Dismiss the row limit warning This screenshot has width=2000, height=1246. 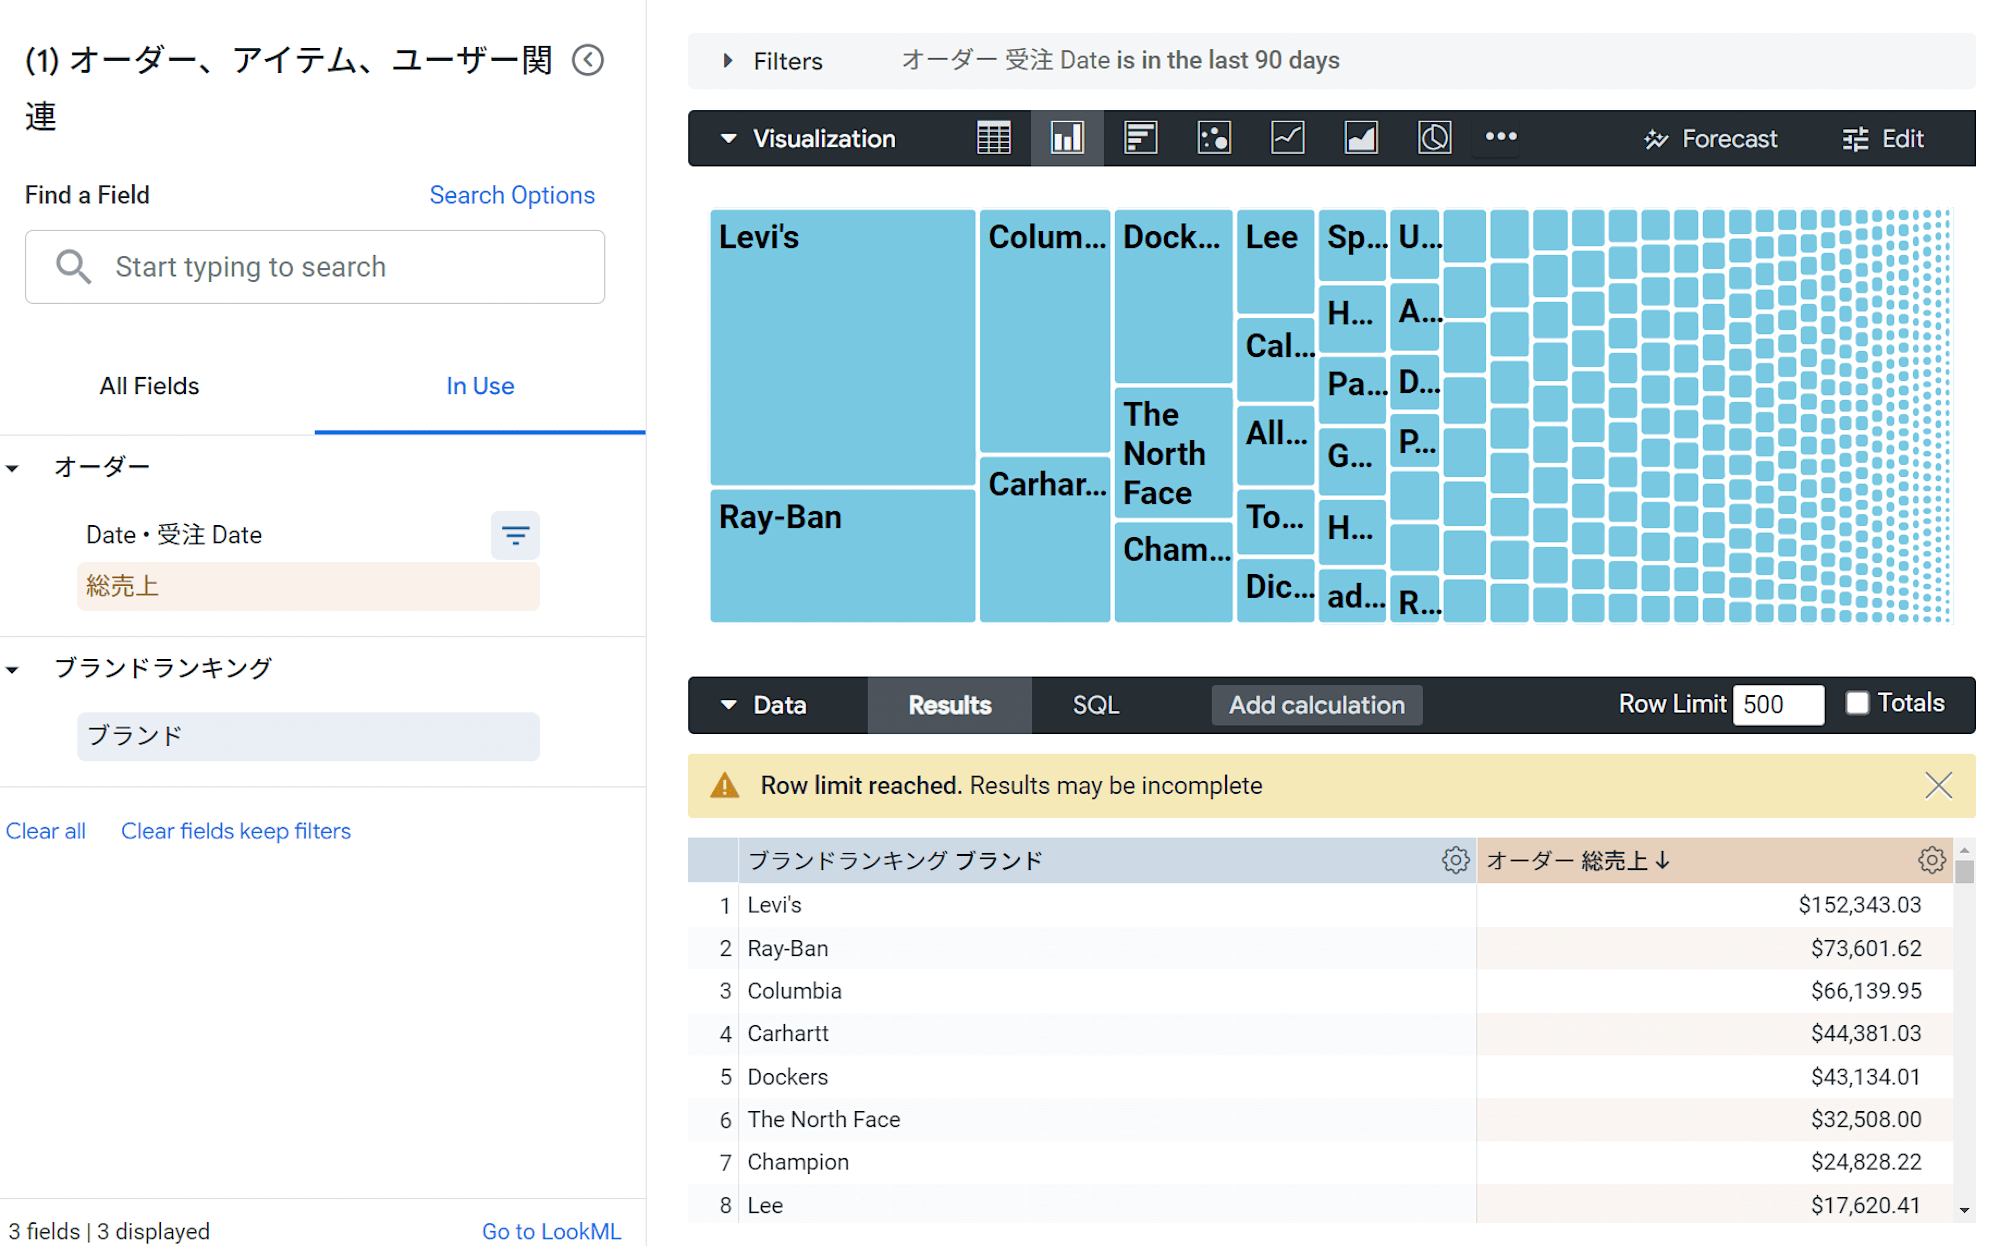click(x=1938, y=786)
